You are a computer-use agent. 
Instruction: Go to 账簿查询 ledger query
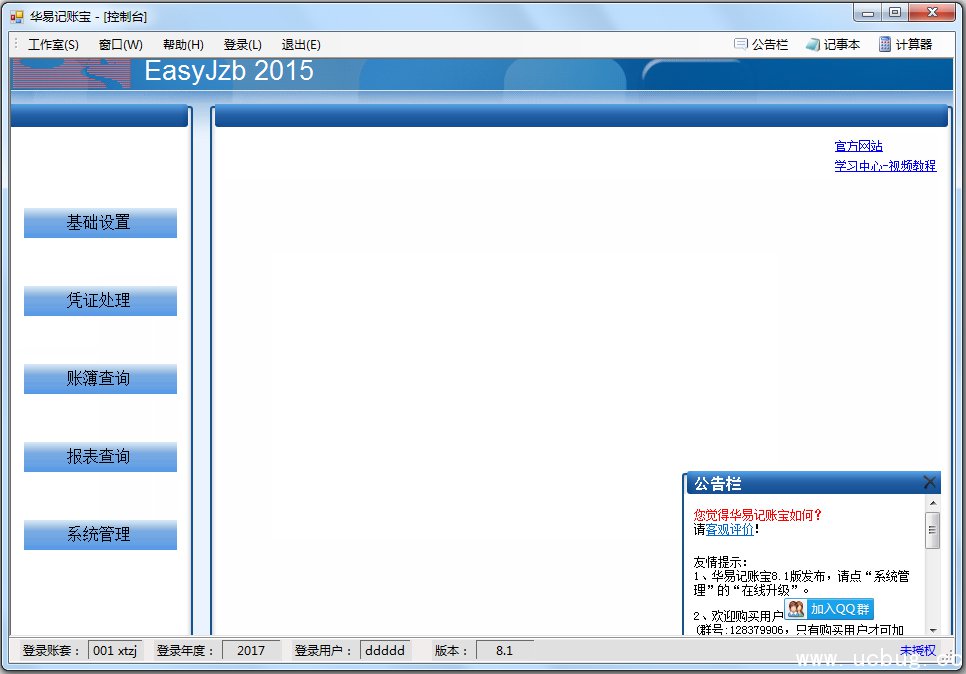click(x=100, y=379)
